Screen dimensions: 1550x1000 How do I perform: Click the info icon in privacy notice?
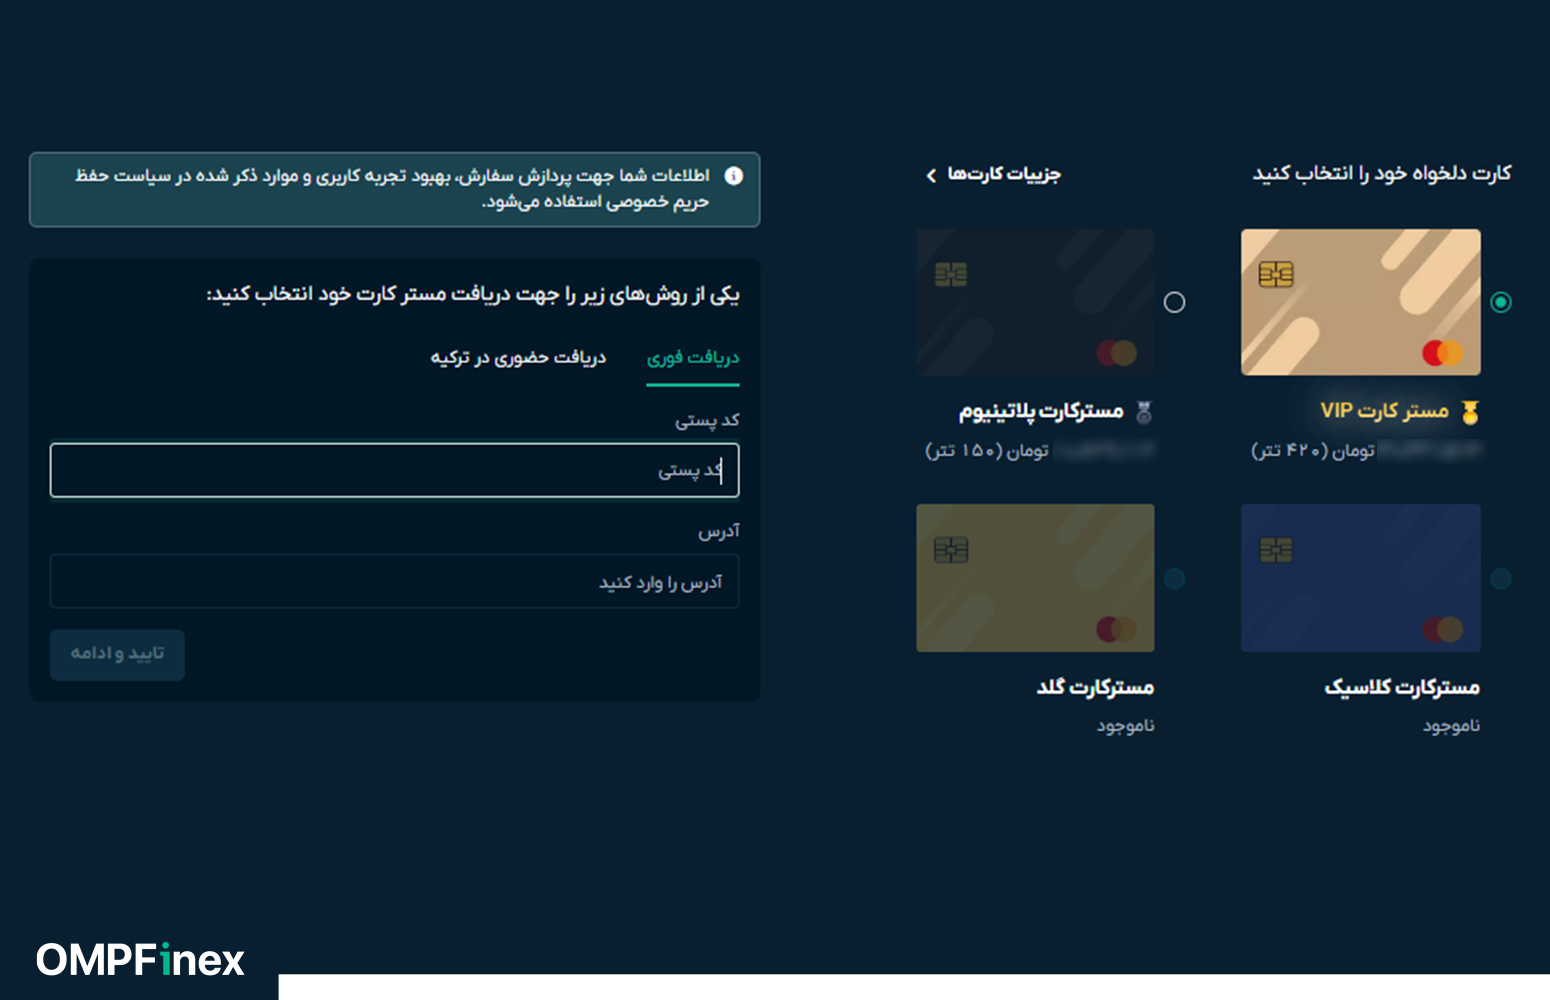pos(733,176)
